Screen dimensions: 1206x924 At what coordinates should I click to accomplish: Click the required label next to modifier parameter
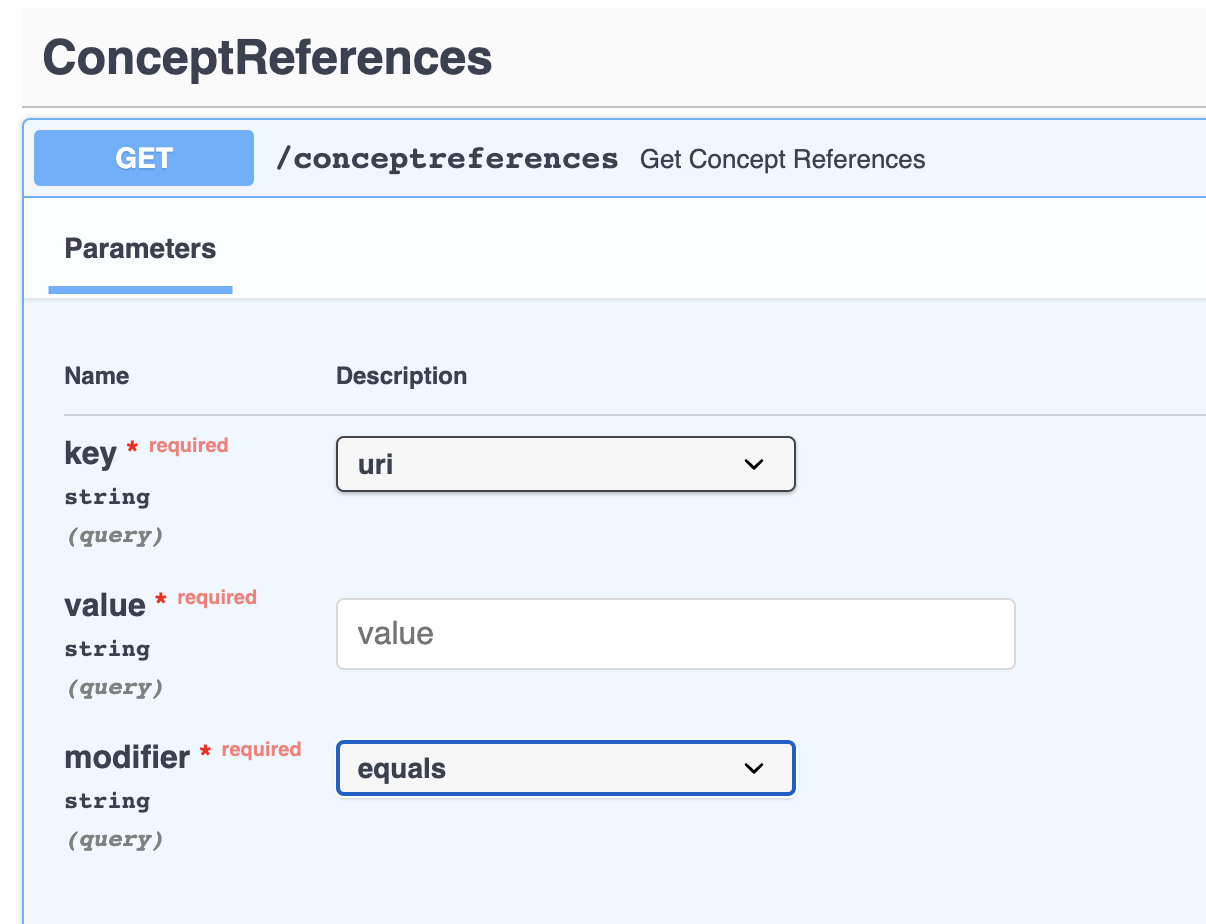(260, 749)
